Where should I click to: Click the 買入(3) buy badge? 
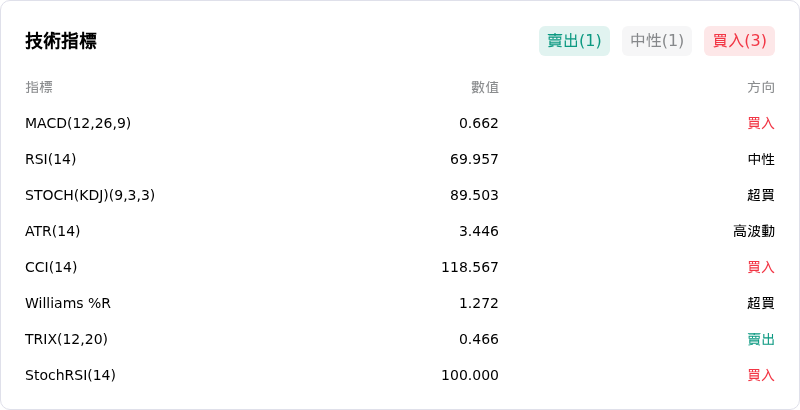click(x=739, y=41)
